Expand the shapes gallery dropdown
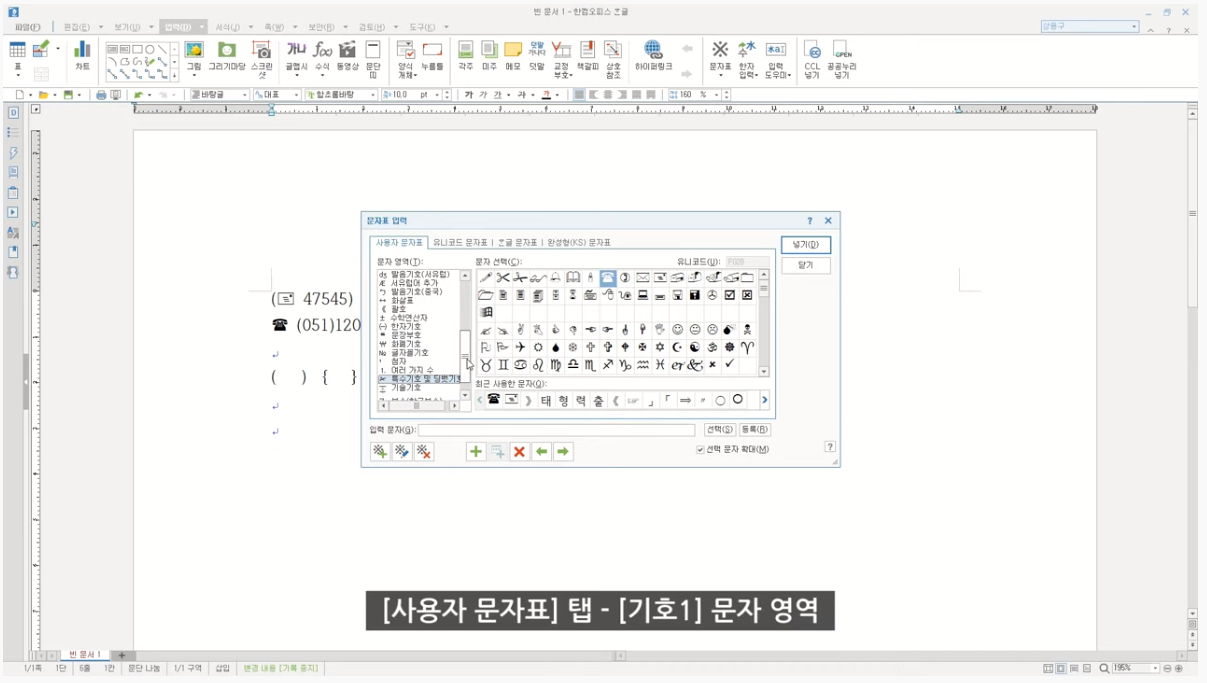This screenshot has width=1207, height=683. click(175, 75)
